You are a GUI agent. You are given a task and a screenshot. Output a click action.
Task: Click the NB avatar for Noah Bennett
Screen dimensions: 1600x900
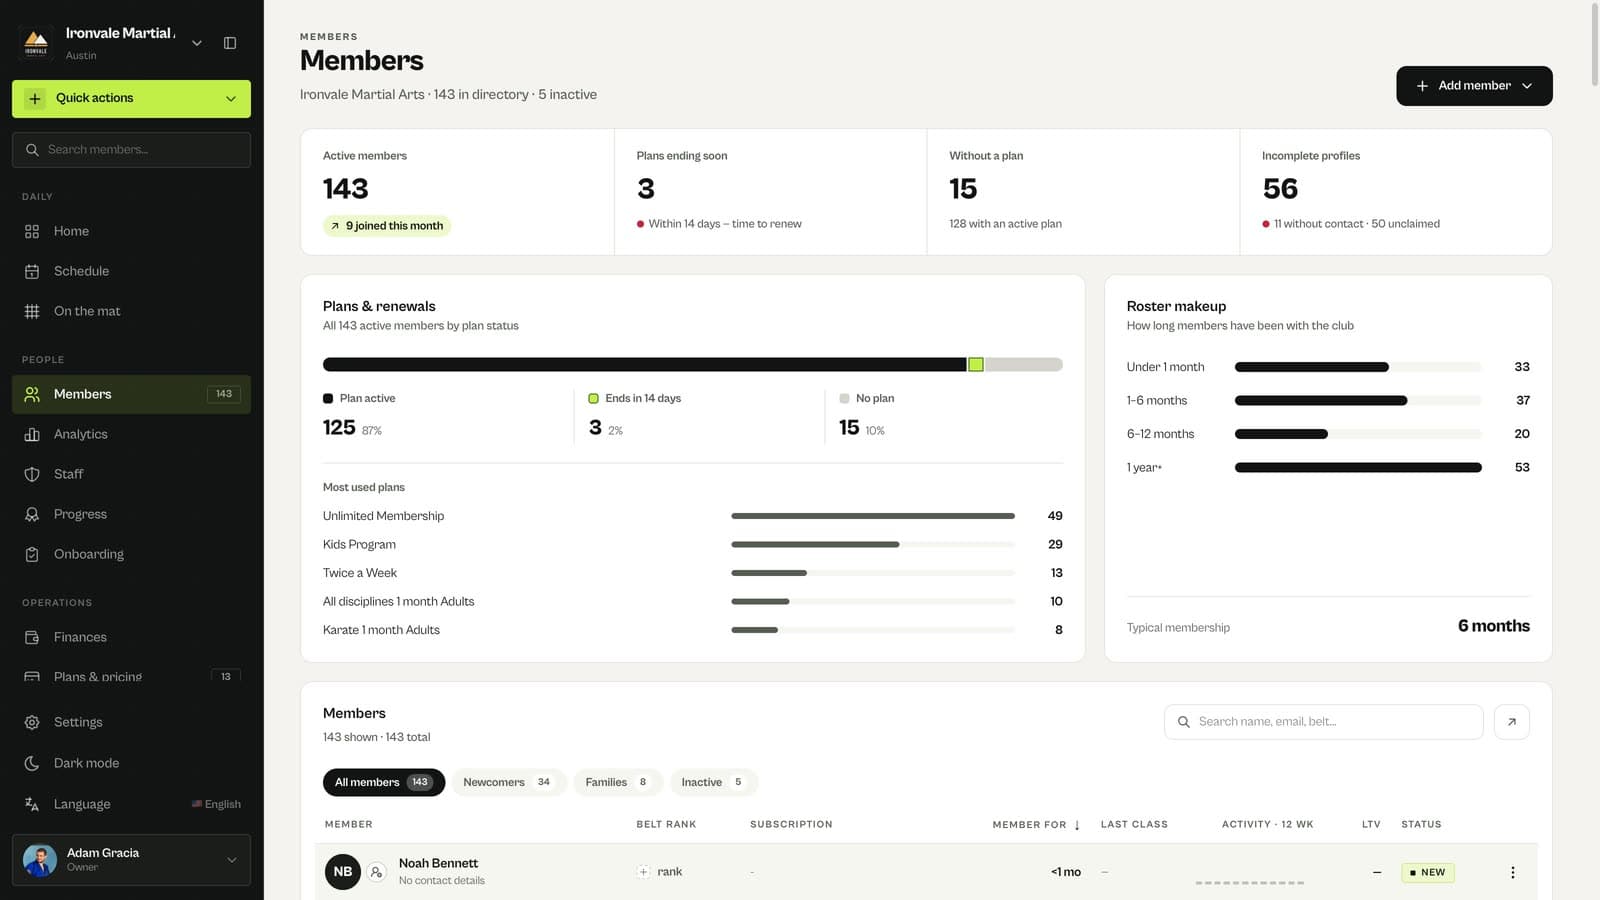coord(342,872)
